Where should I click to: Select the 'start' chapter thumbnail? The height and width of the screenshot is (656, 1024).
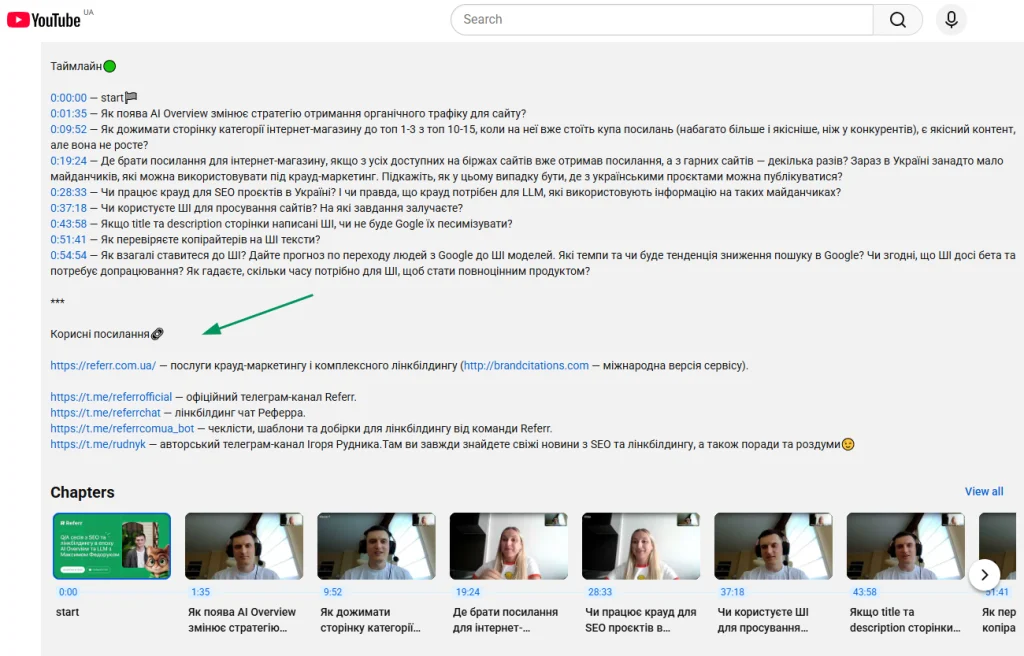pos(111,546)
